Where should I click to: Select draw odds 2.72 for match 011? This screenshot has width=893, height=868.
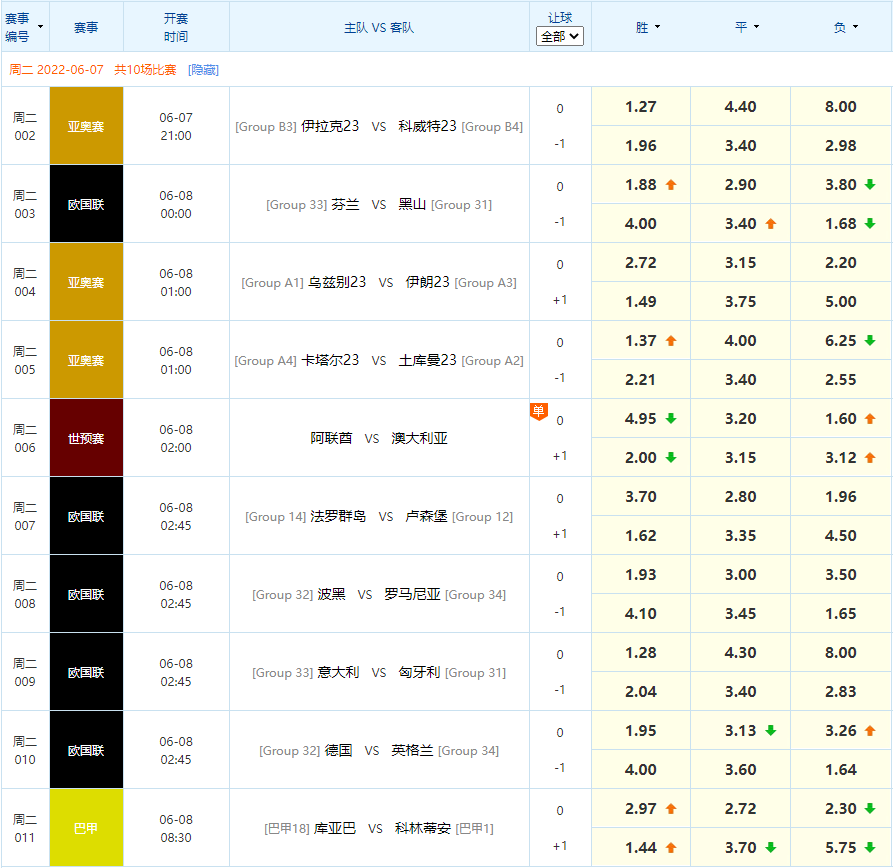pos(740,809)
